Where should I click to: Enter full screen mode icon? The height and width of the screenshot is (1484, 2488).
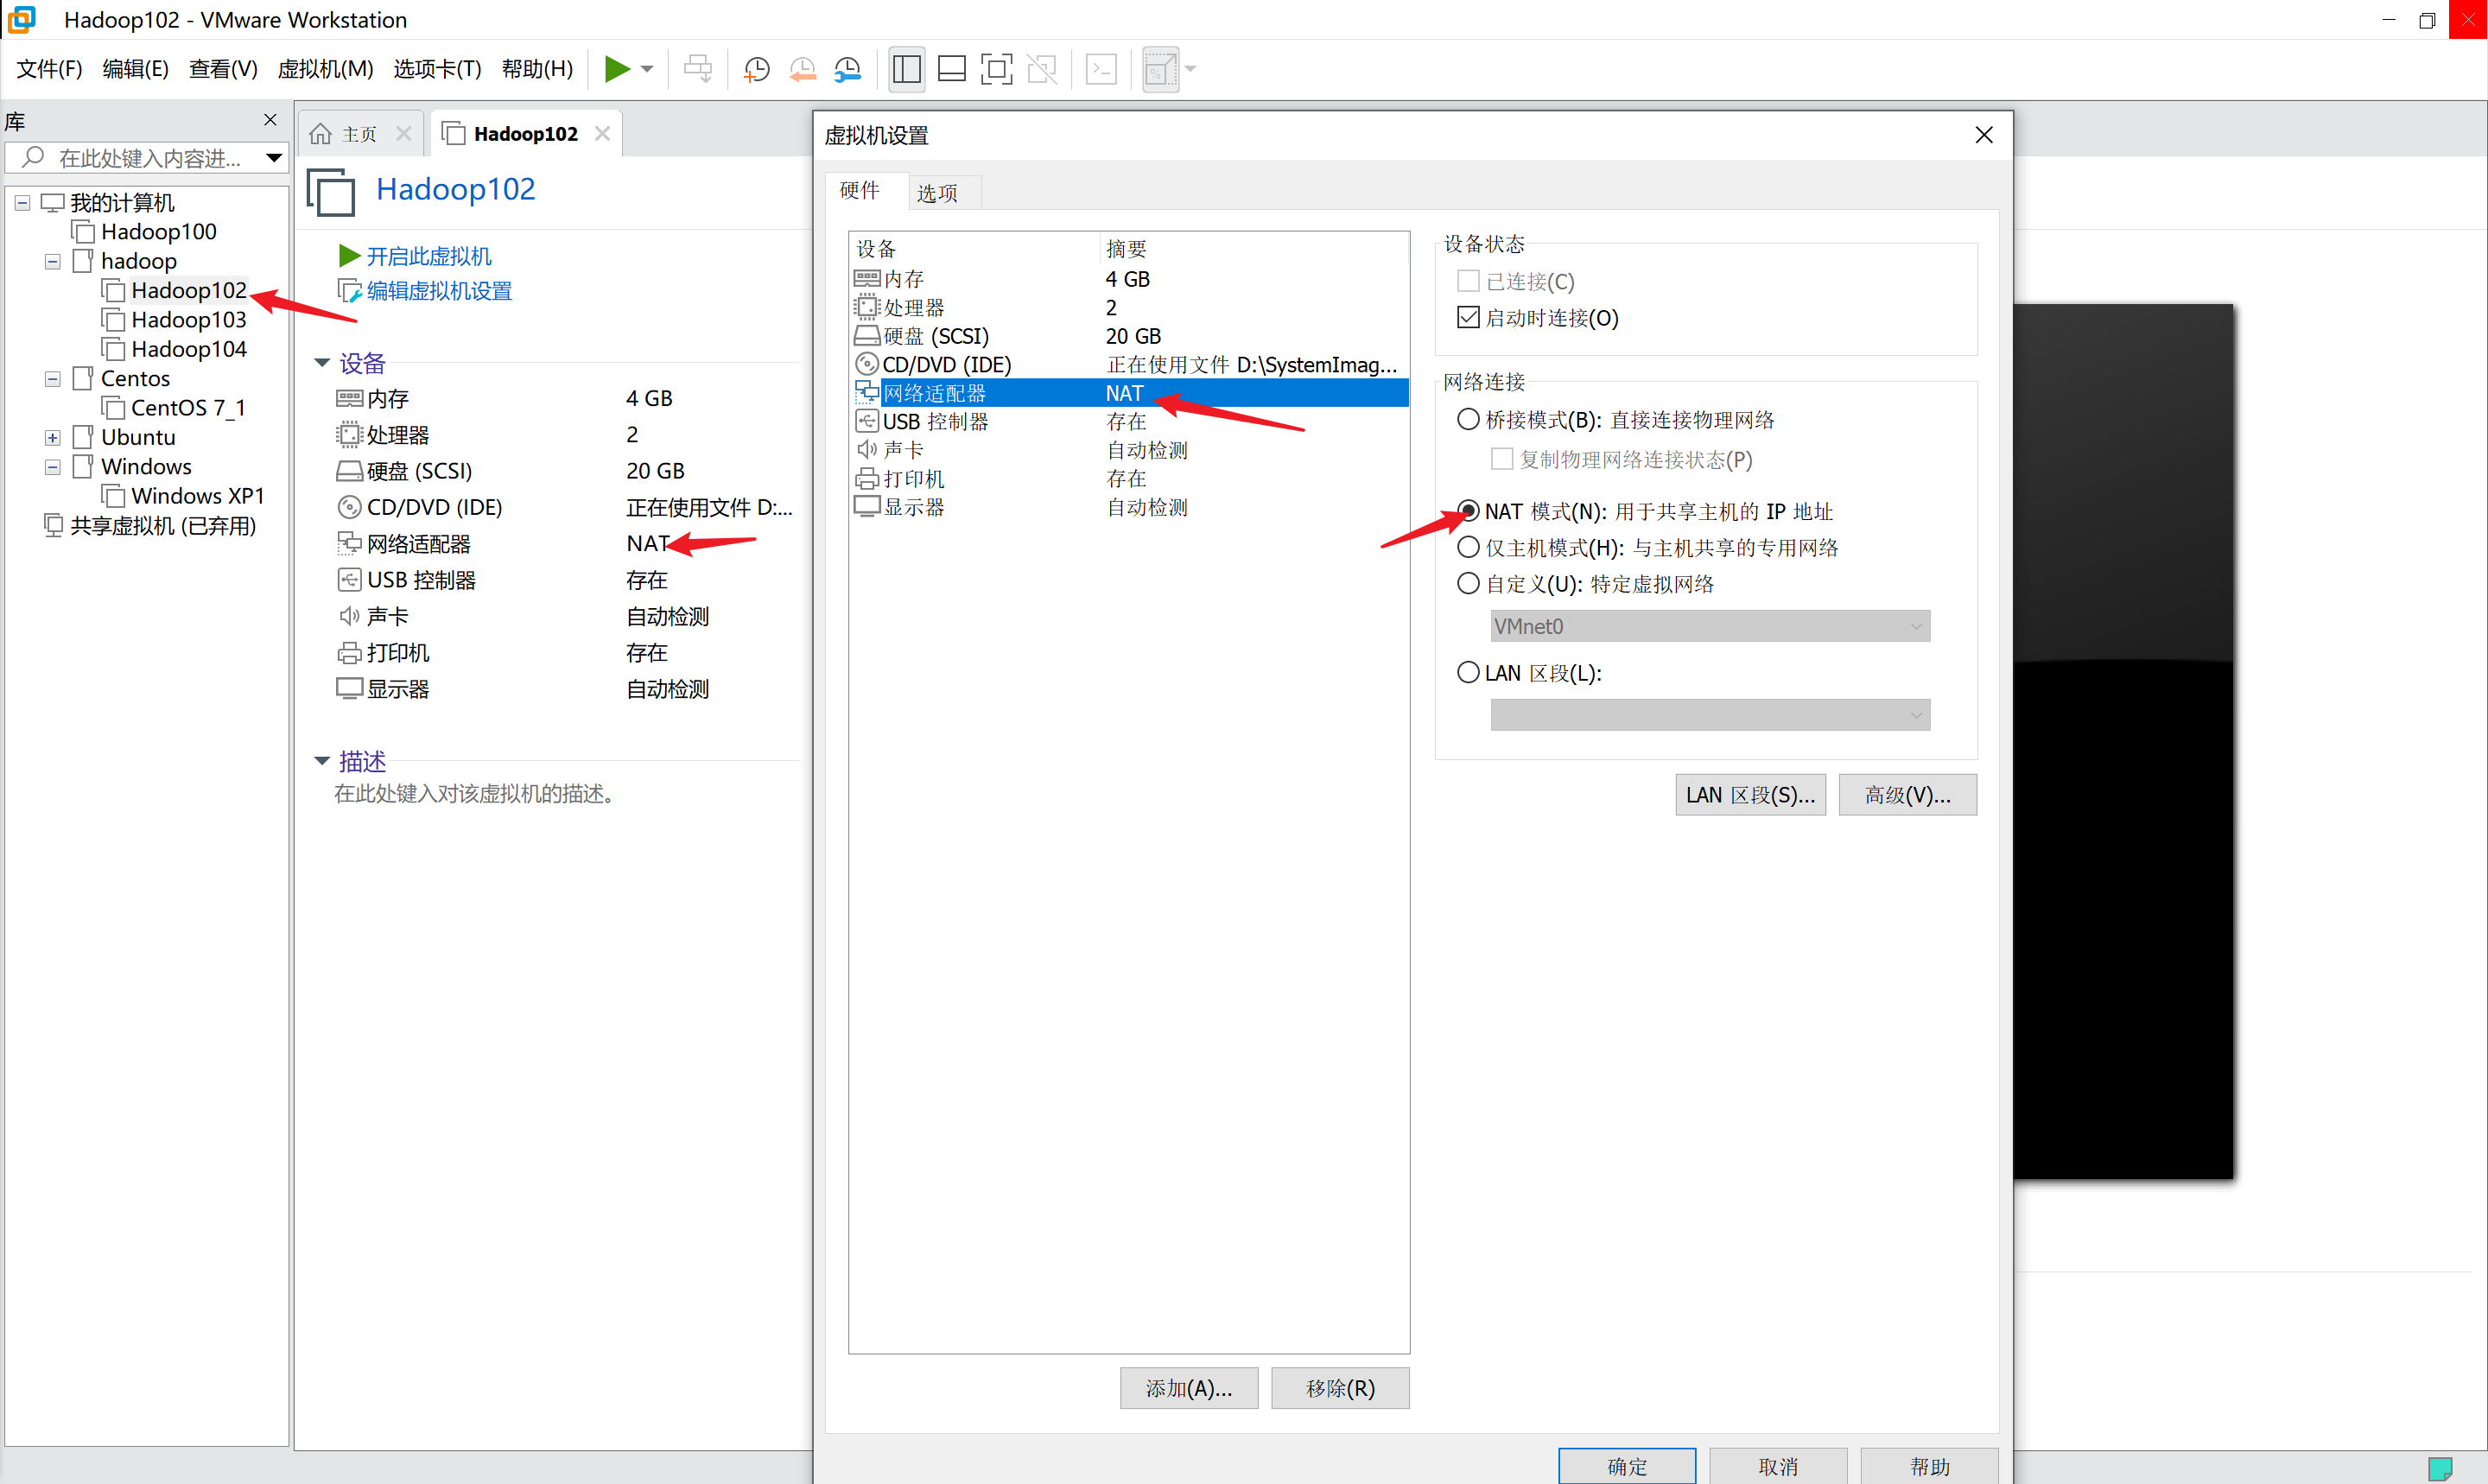pyautogui.click(x=996, y=69)
